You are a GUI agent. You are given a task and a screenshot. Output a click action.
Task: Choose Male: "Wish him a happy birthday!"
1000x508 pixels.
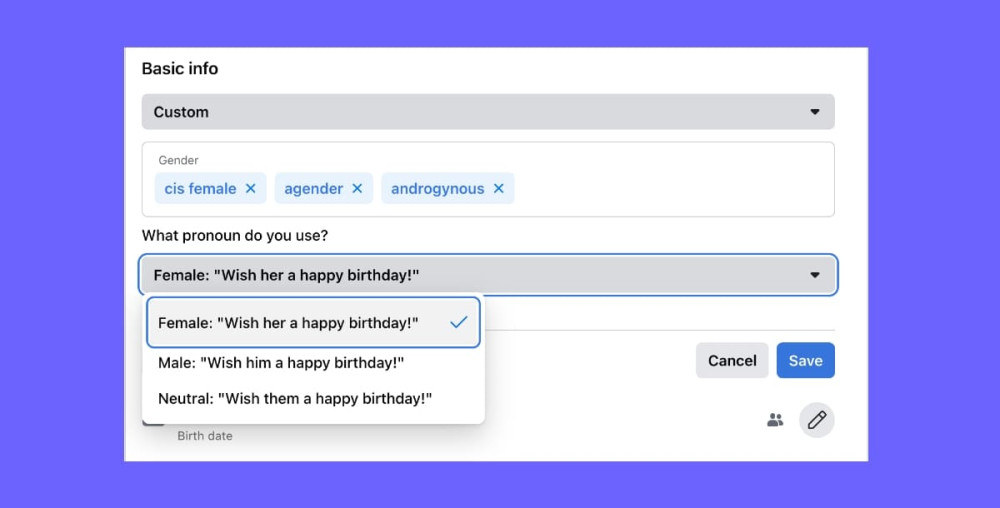281,363
